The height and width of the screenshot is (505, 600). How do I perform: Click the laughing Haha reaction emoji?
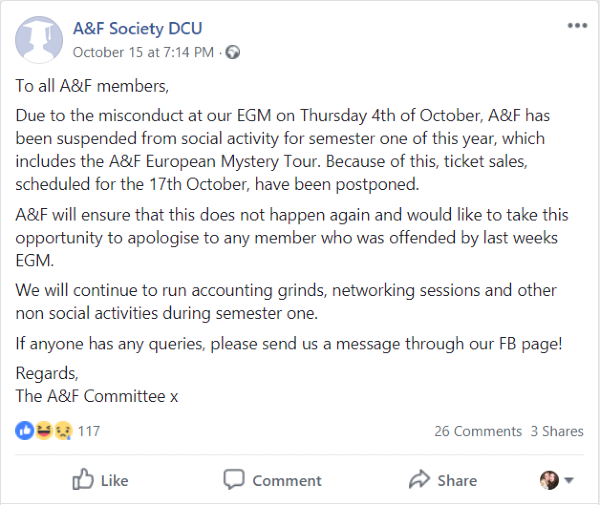point(45,431)
